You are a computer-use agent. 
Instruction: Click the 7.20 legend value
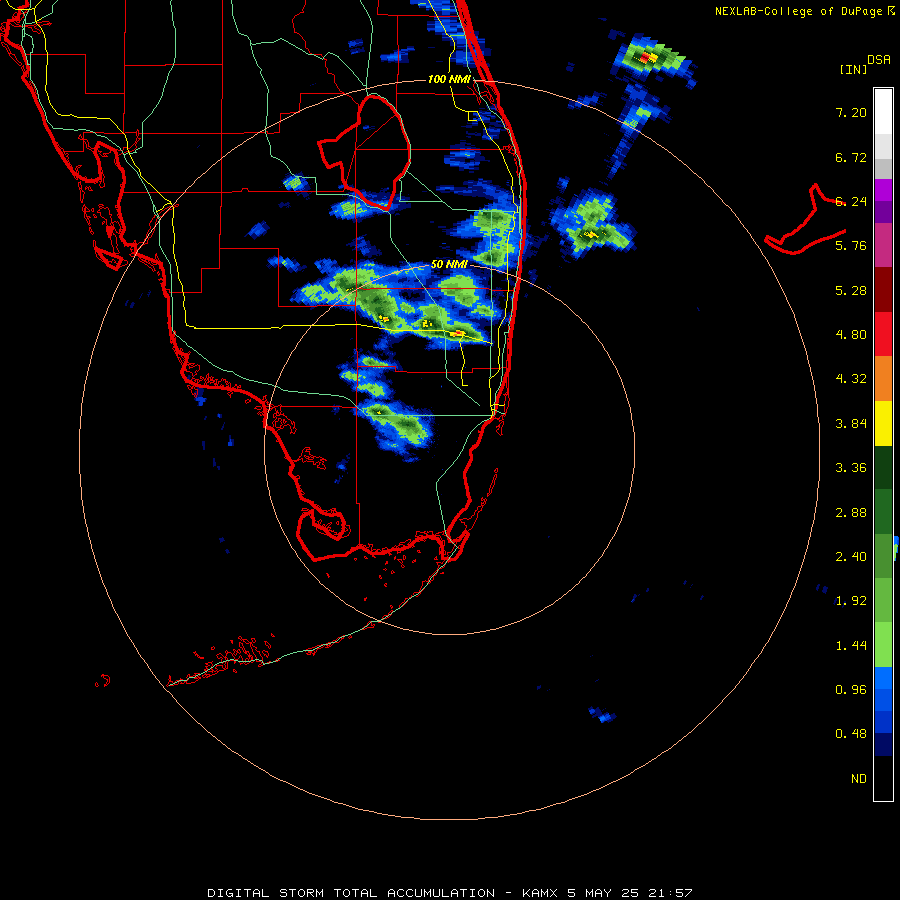851,112
